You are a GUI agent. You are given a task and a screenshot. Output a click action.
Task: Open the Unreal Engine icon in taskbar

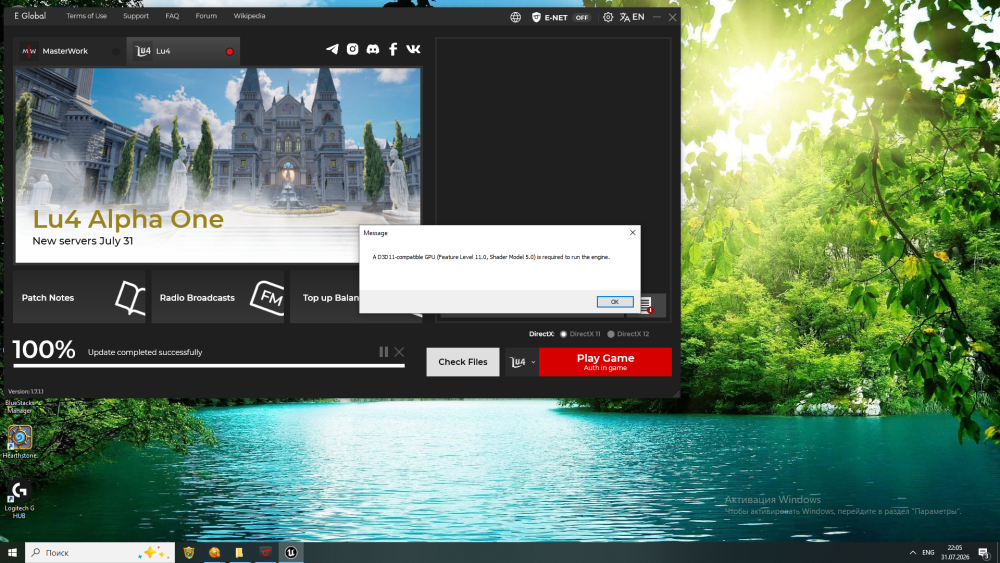tap(291, 553)
